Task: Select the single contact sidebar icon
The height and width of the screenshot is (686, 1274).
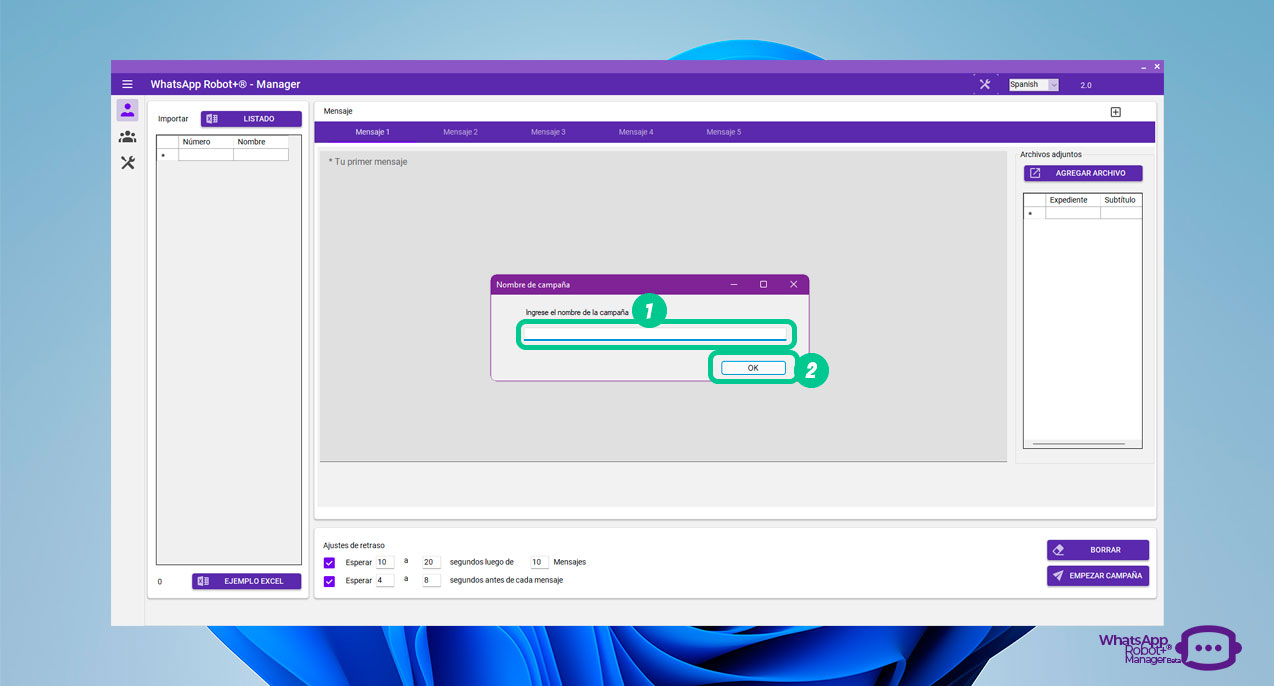Action: coord(127,110)
